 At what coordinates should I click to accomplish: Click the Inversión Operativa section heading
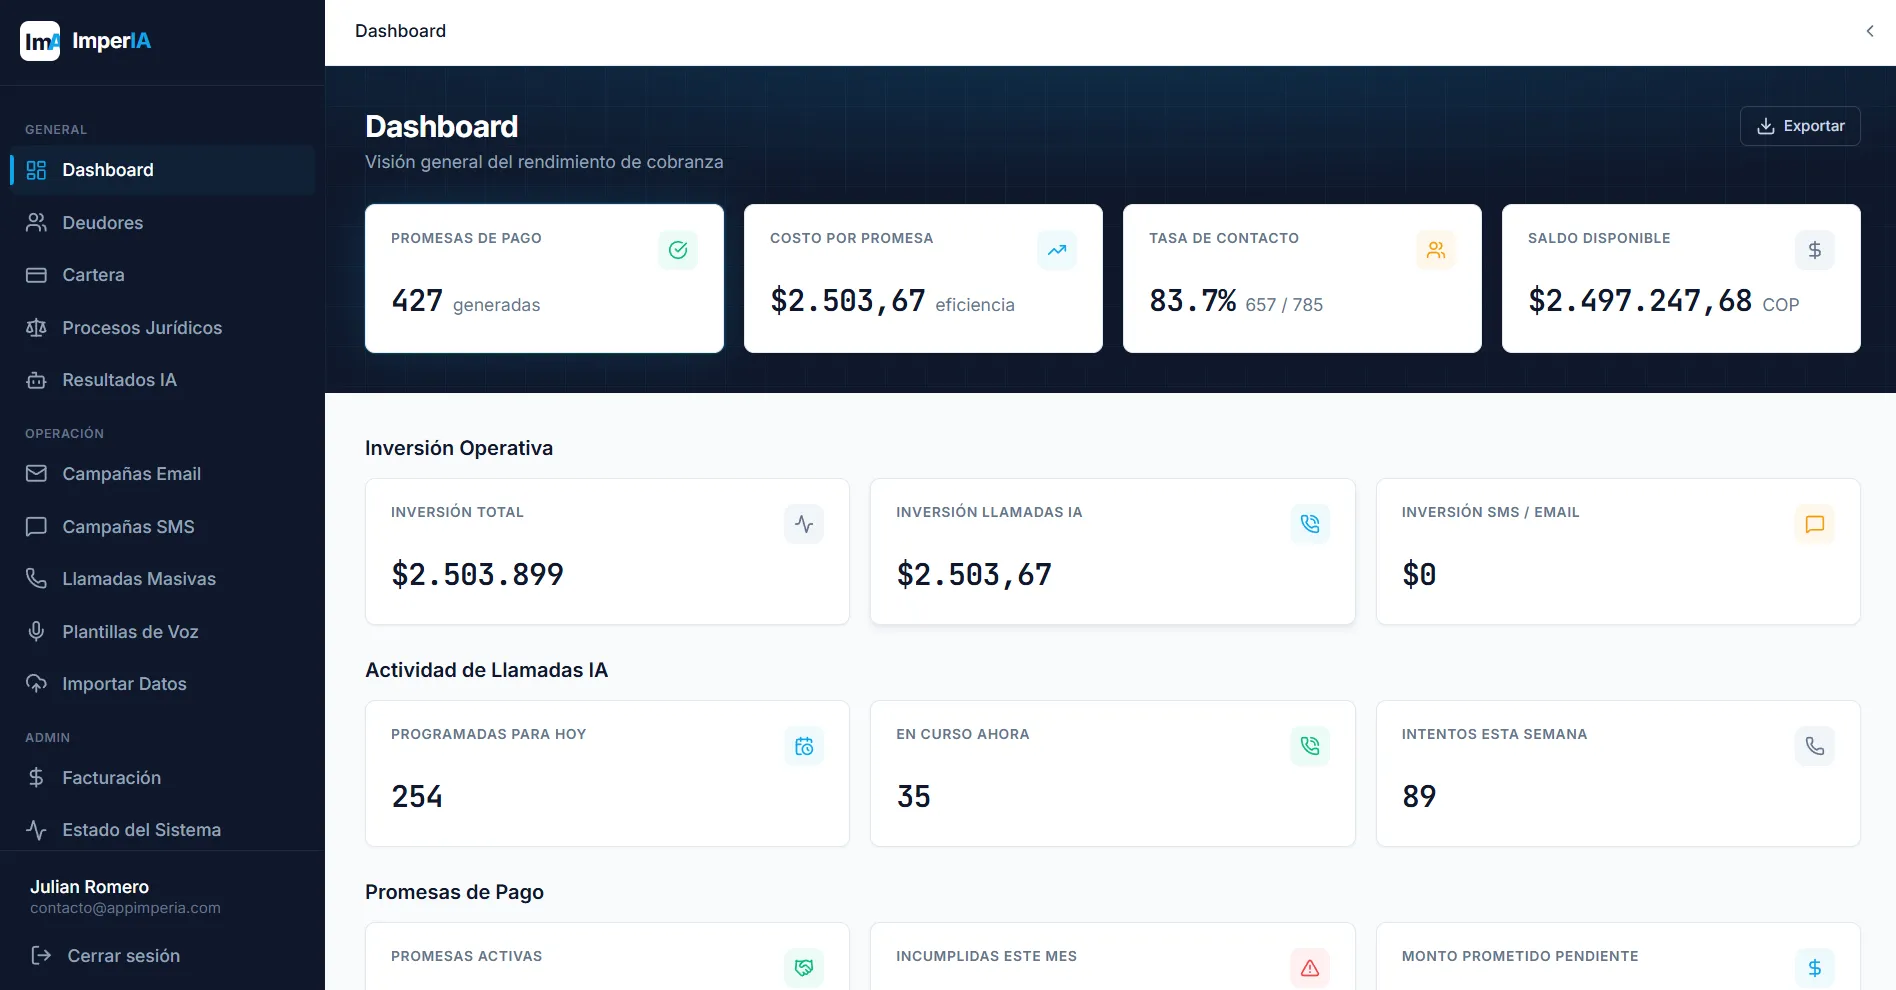point(459,448)
